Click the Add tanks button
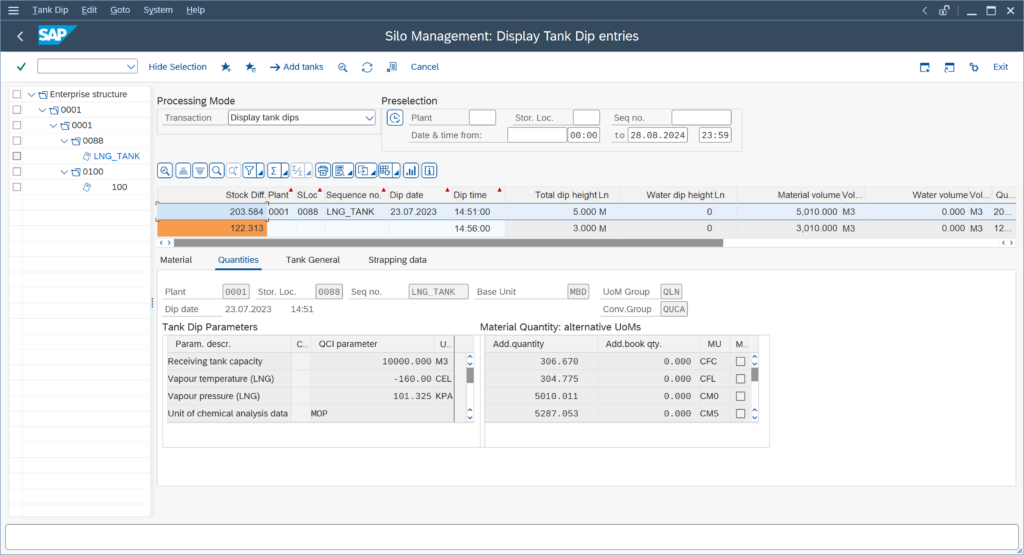1024x555 pixels. pos(296,67)
